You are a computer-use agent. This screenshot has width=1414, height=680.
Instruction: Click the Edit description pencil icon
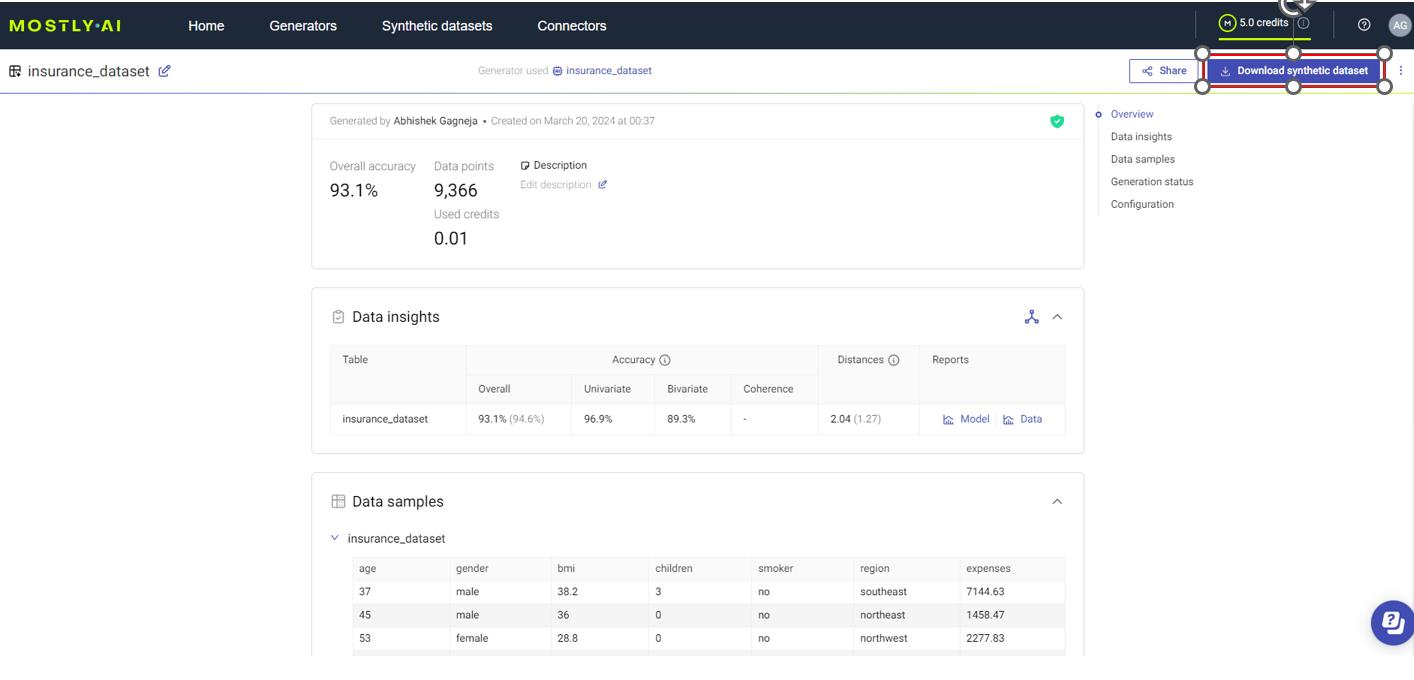pos(602,185)
